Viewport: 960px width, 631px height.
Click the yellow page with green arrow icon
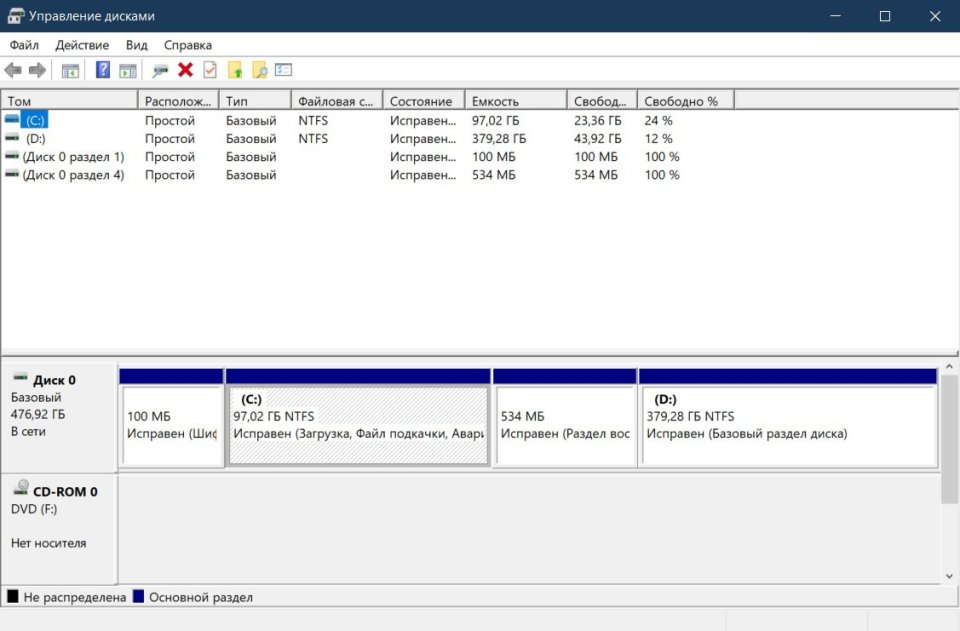pyautogui.click(x=235, y=70)
